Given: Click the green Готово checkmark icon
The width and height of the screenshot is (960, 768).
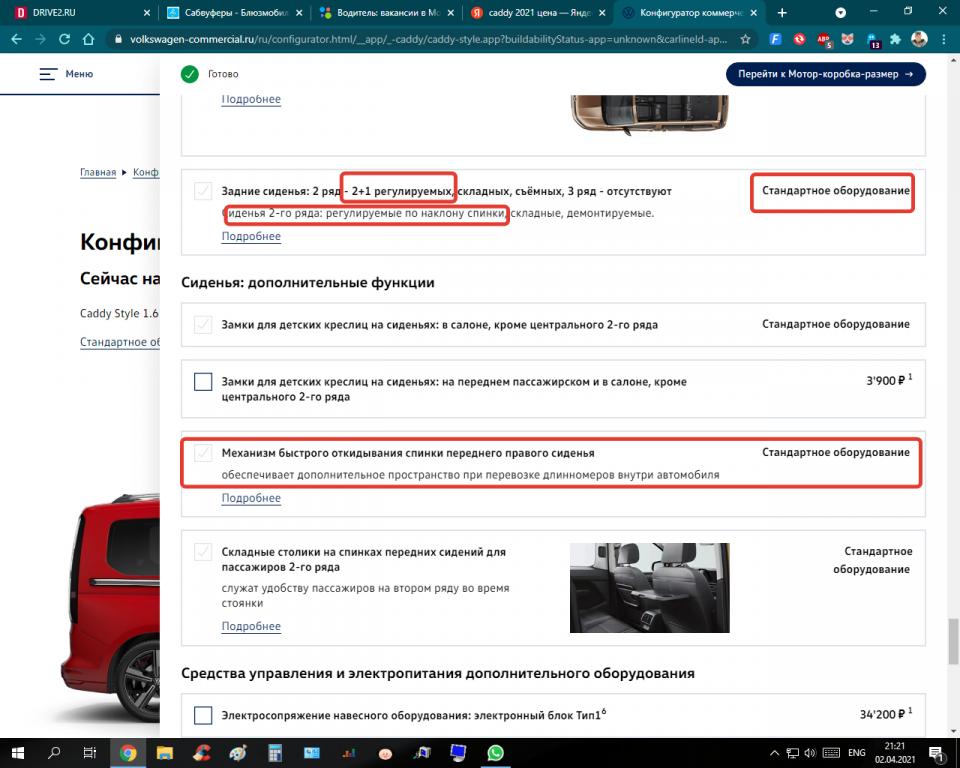Looking at the screenshot, I should pyautogui.click(x=190, y=74).
